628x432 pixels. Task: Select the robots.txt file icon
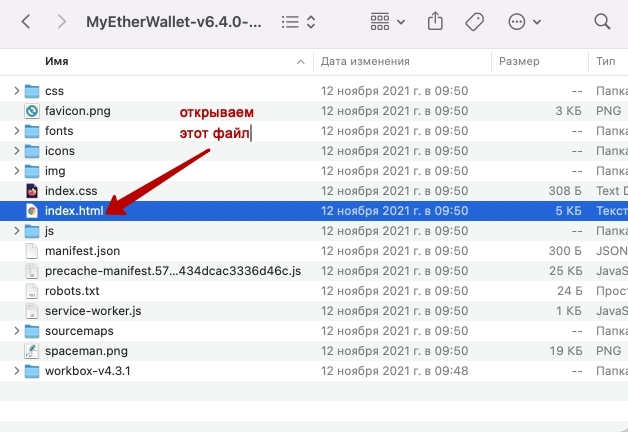32,291
